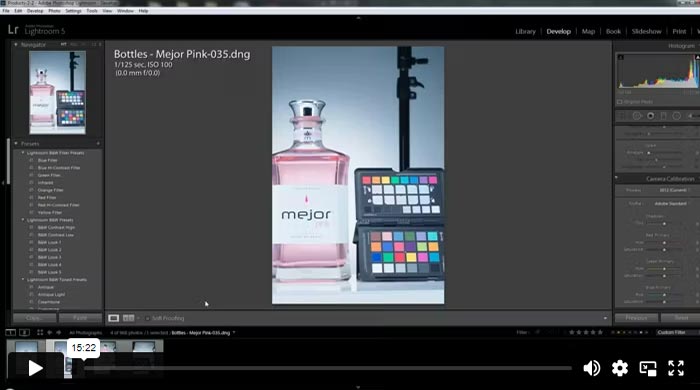Switch to the Map module
700x390 pixels.
588,32
